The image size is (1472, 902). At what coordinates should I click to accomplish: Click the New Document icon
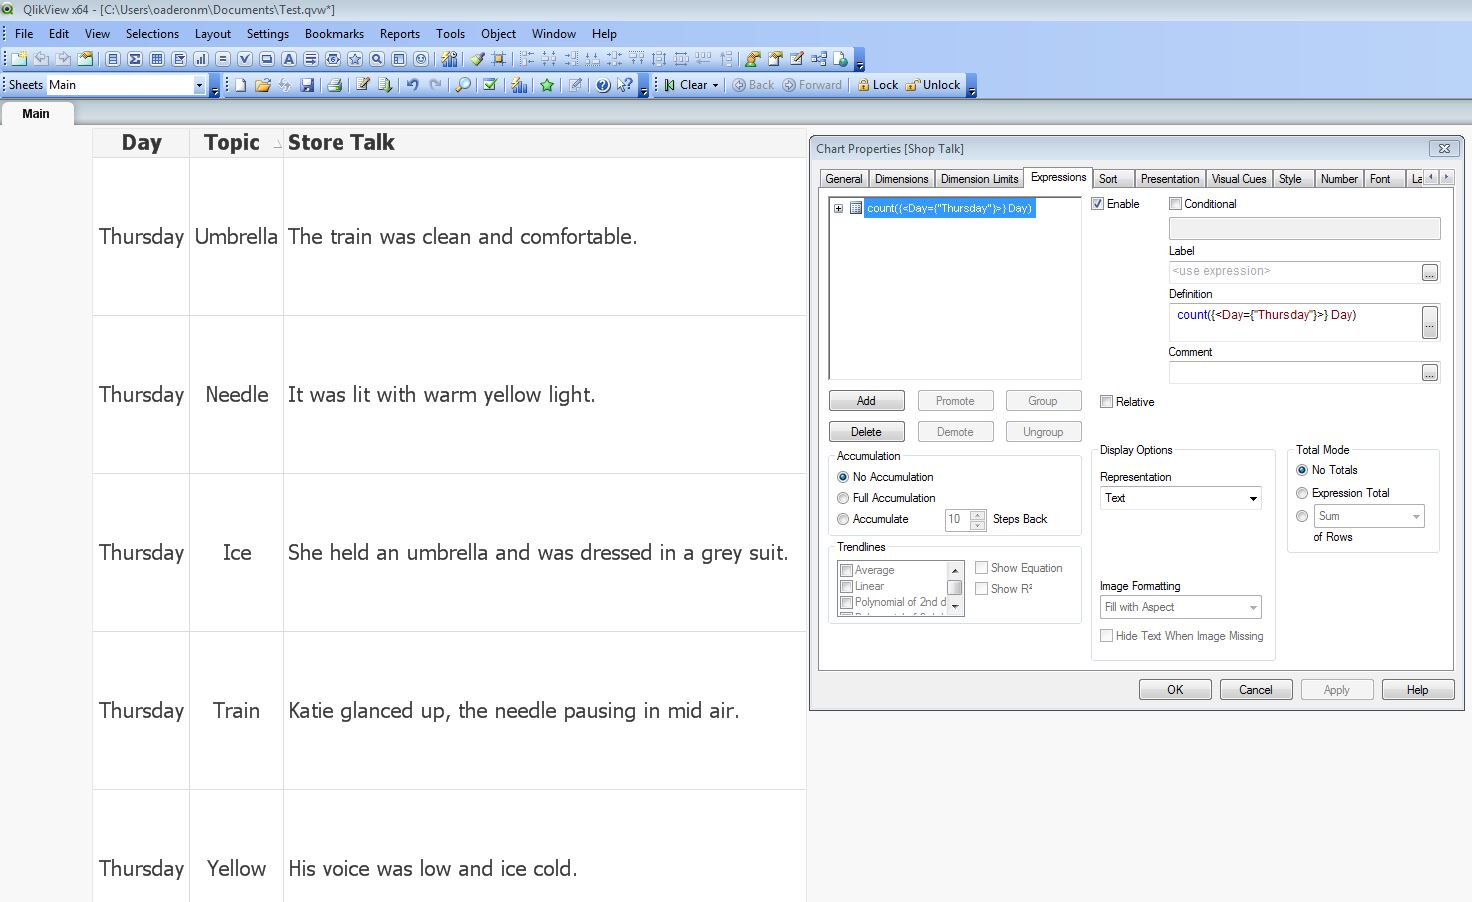(x=241, y=85)
